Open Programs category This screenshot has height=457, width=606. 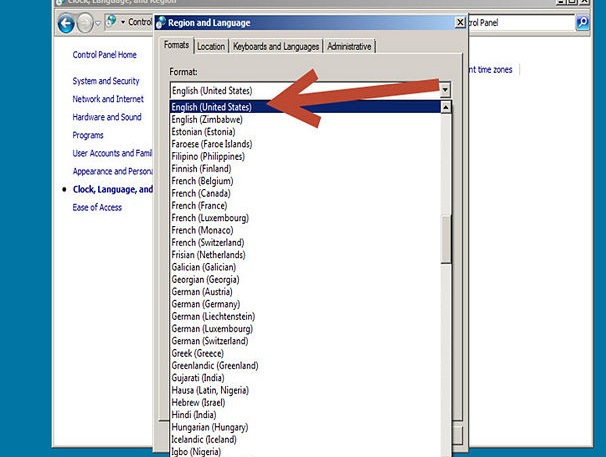pos(88,135)
